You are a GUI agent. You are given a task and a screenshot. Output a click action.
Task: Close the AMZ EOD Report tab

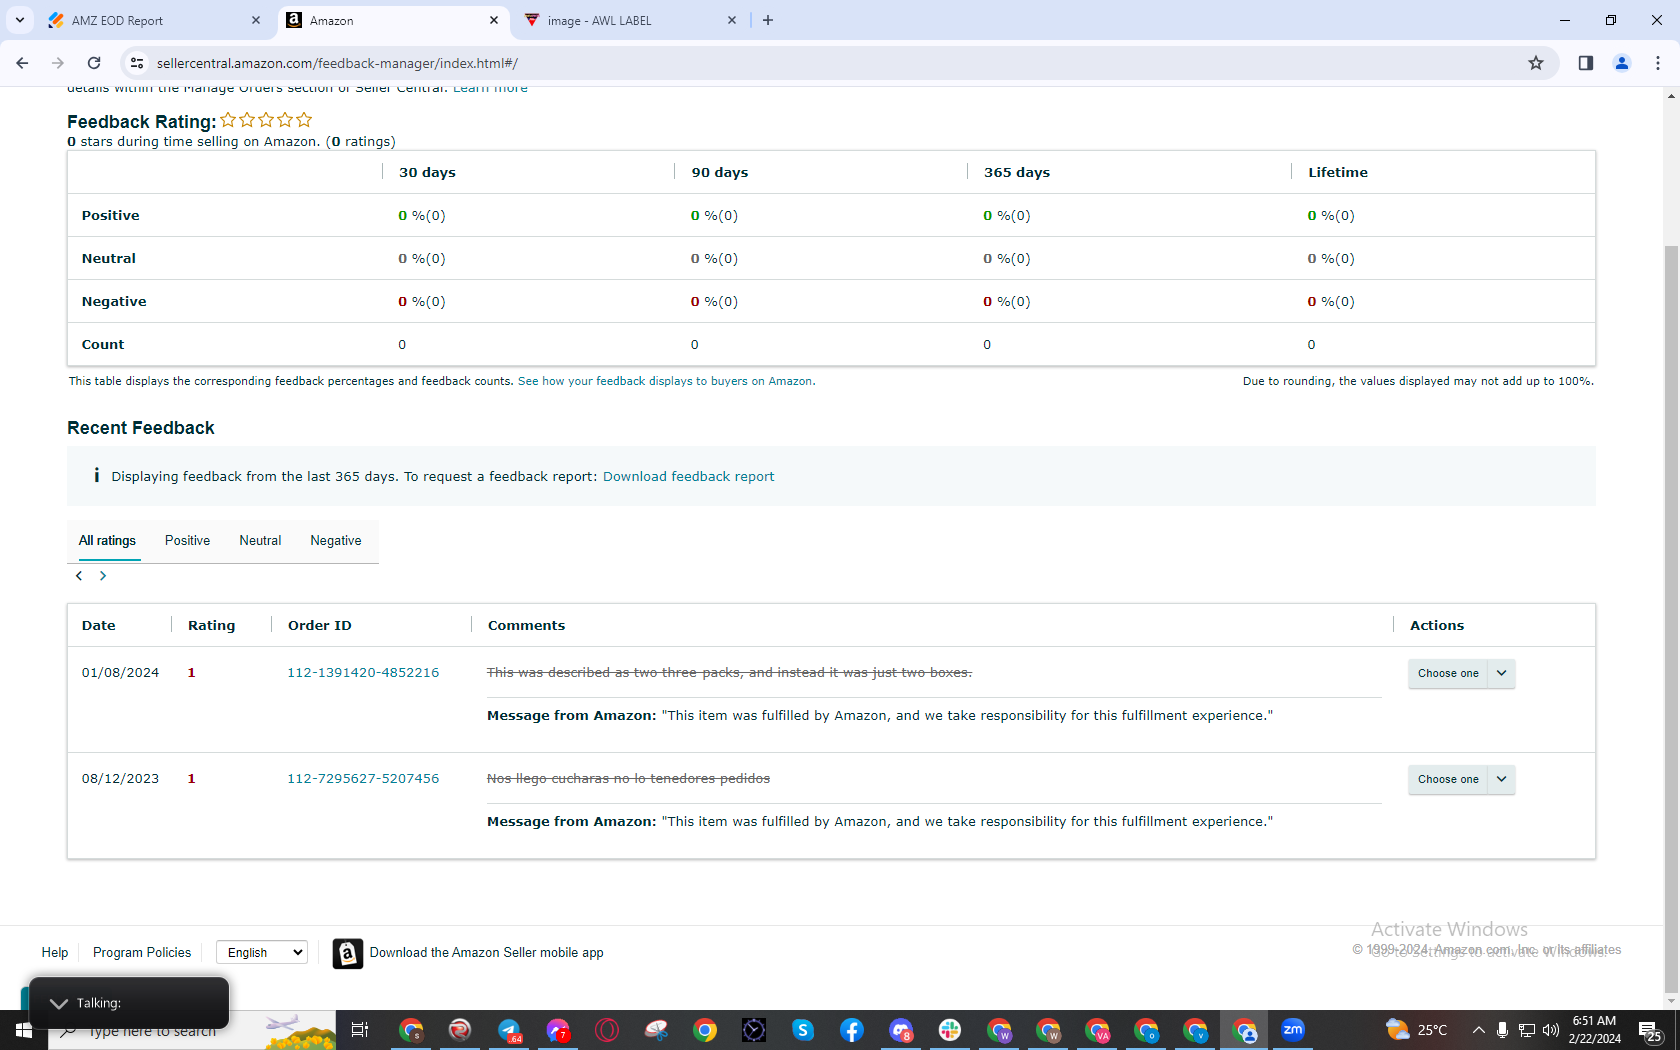(256, 20)
